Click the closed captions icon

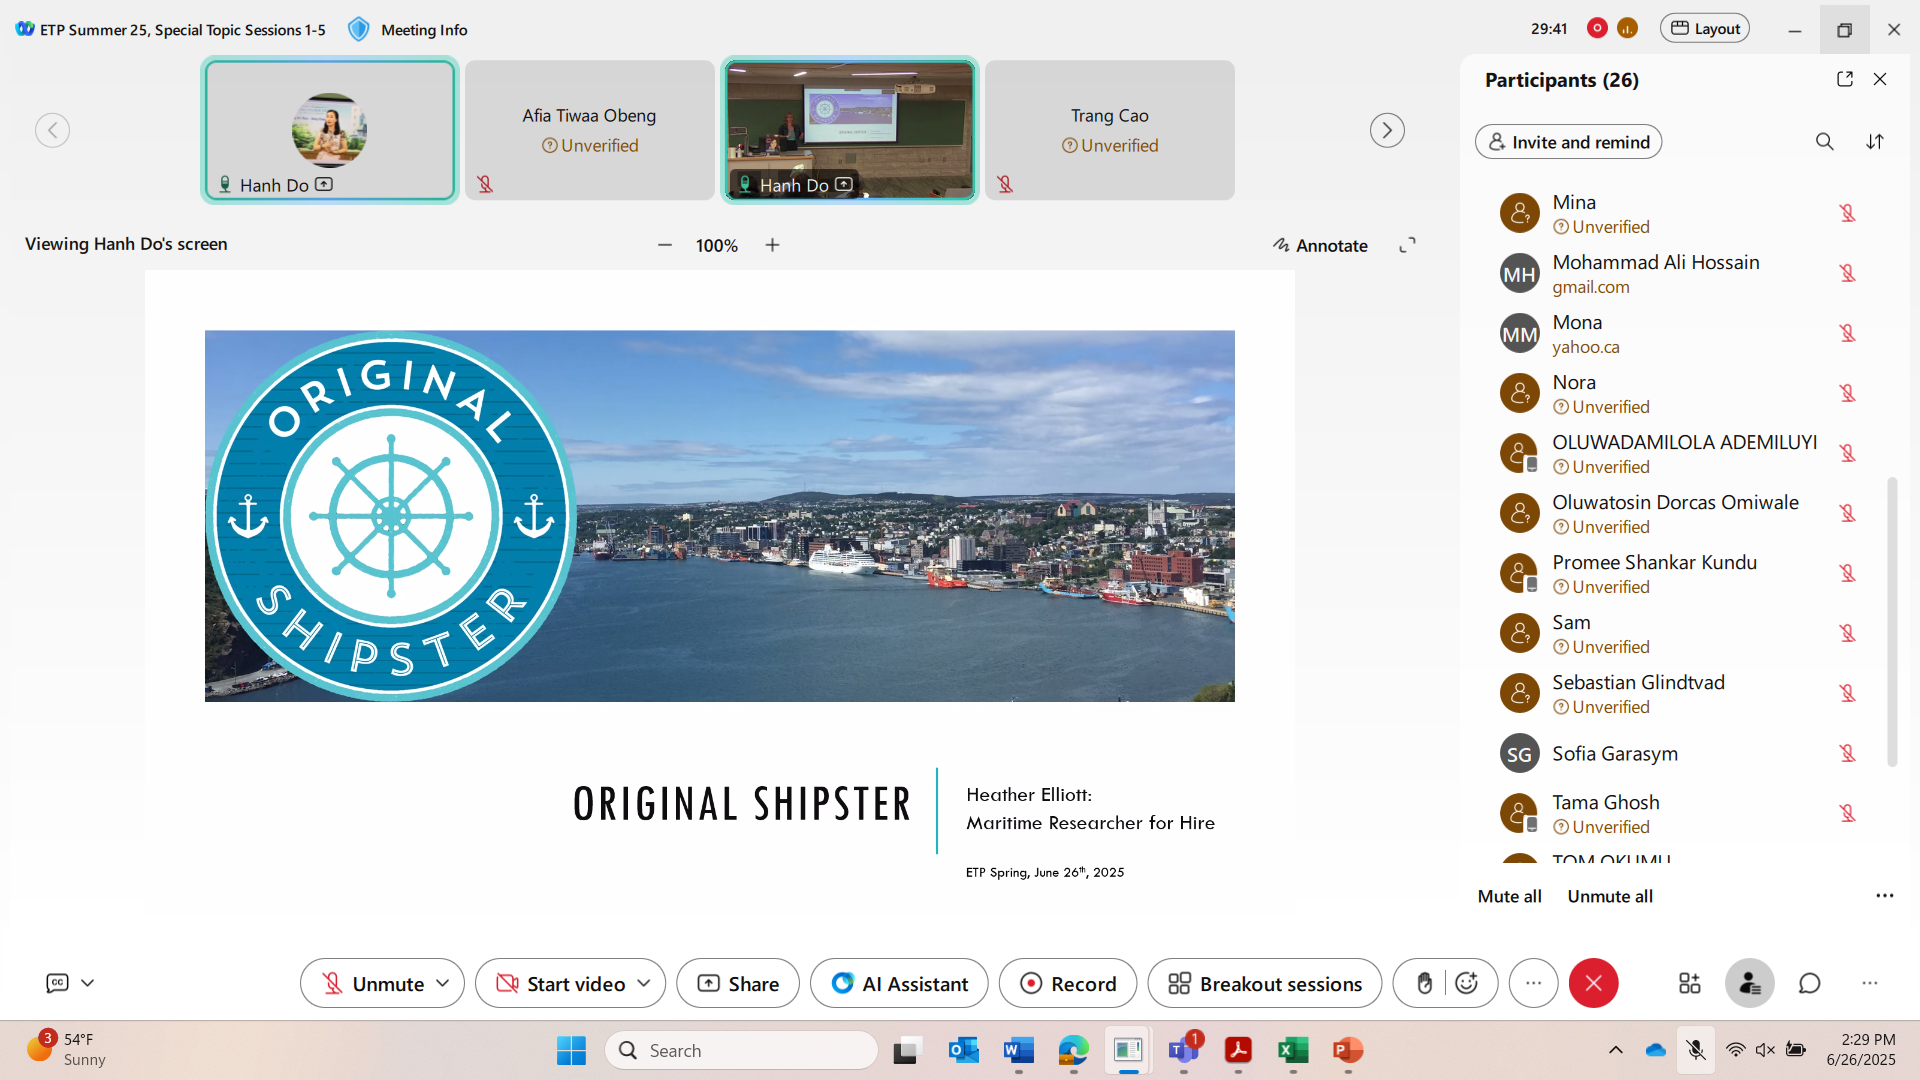(x=57, y=983)
